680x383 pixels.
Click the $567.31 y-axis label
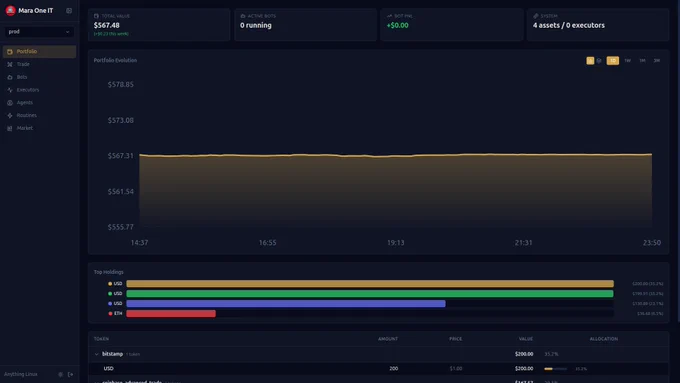(x=121, y=156)
